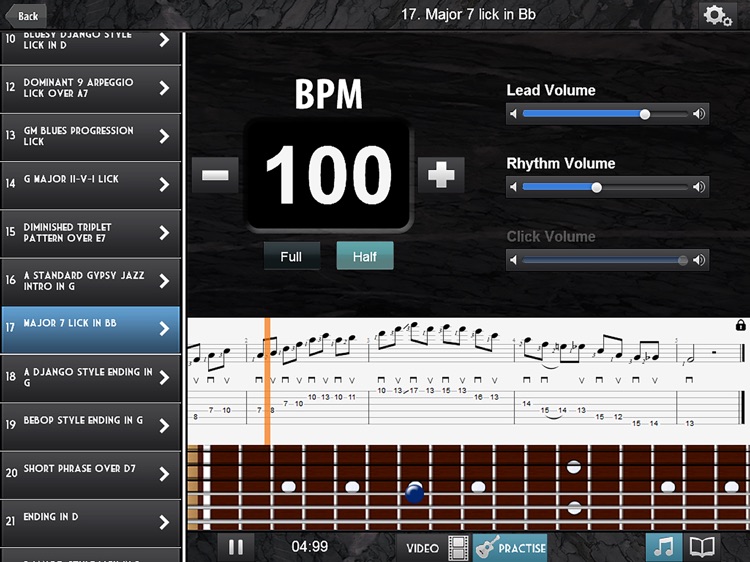The width and height of the screenshot is (750, 562).
Task: Click chevron on Short Phrase Over D7 row
Action: click(x=164, y=474)
